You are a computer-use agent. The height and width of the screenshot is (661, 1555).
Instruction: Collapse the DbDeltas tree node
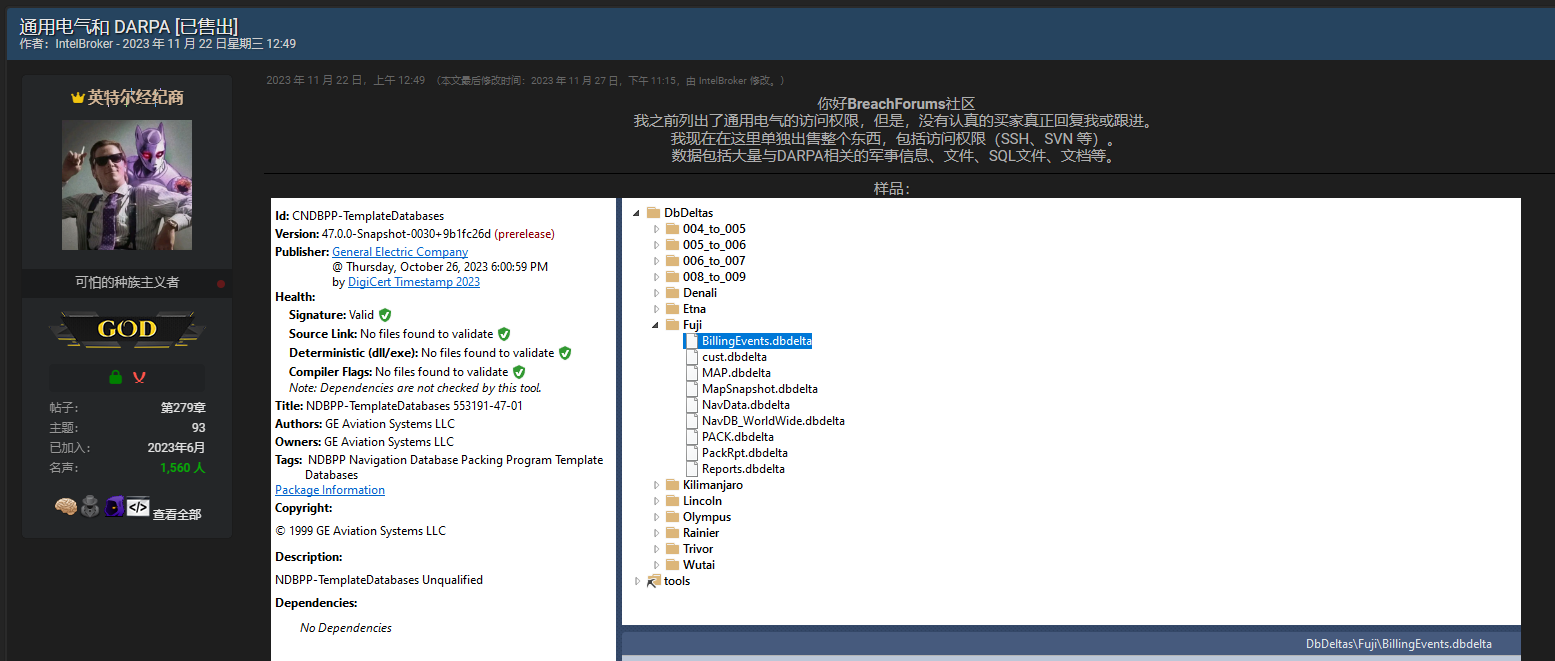click(x=638, y=213)
